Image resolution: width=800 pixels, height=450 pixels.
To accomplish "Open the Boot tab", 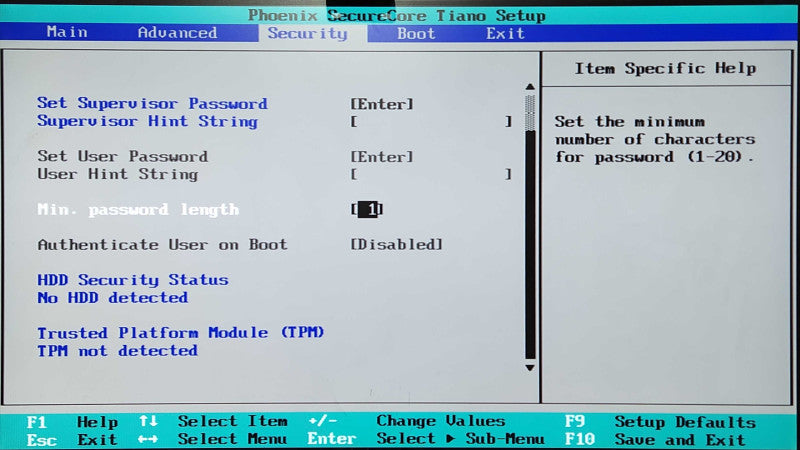I will pos(416,34).
